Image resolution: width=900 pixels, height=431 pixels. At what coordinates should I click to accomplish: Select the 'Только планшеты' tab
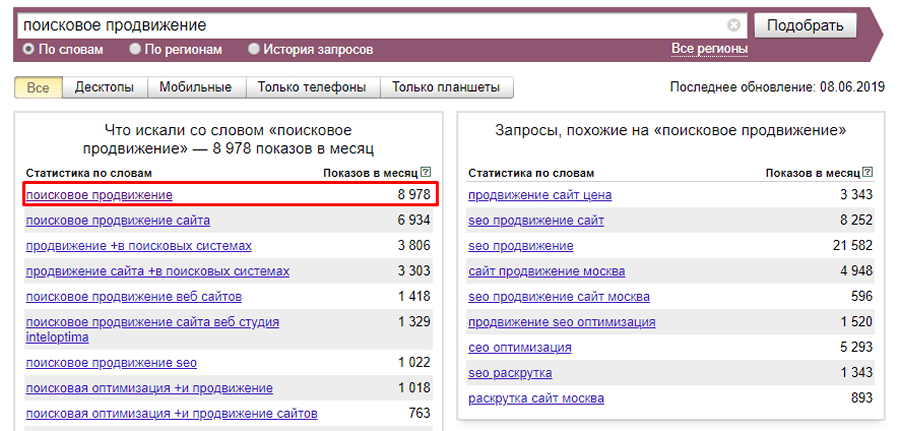446,88
